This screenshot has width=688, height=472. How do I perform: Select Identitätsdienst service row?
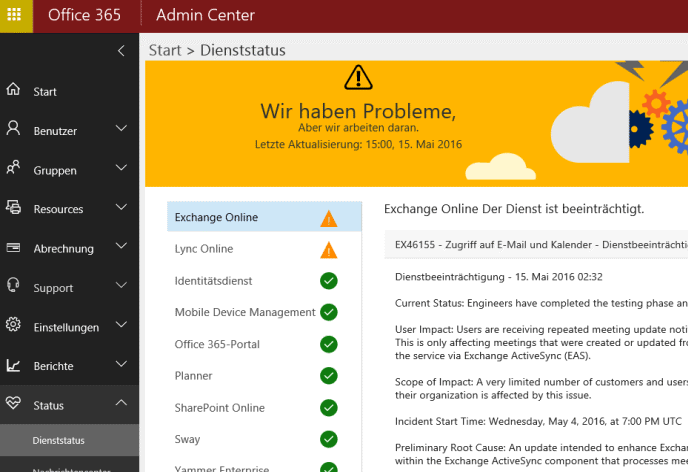click(x=264, y=281)
